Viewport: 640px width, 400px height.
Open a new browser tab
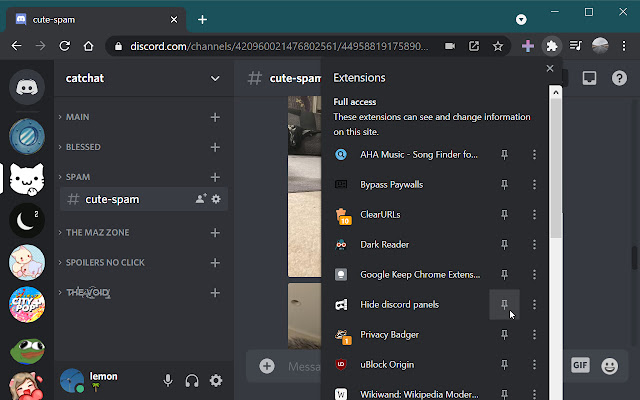[x=202, y=19]
